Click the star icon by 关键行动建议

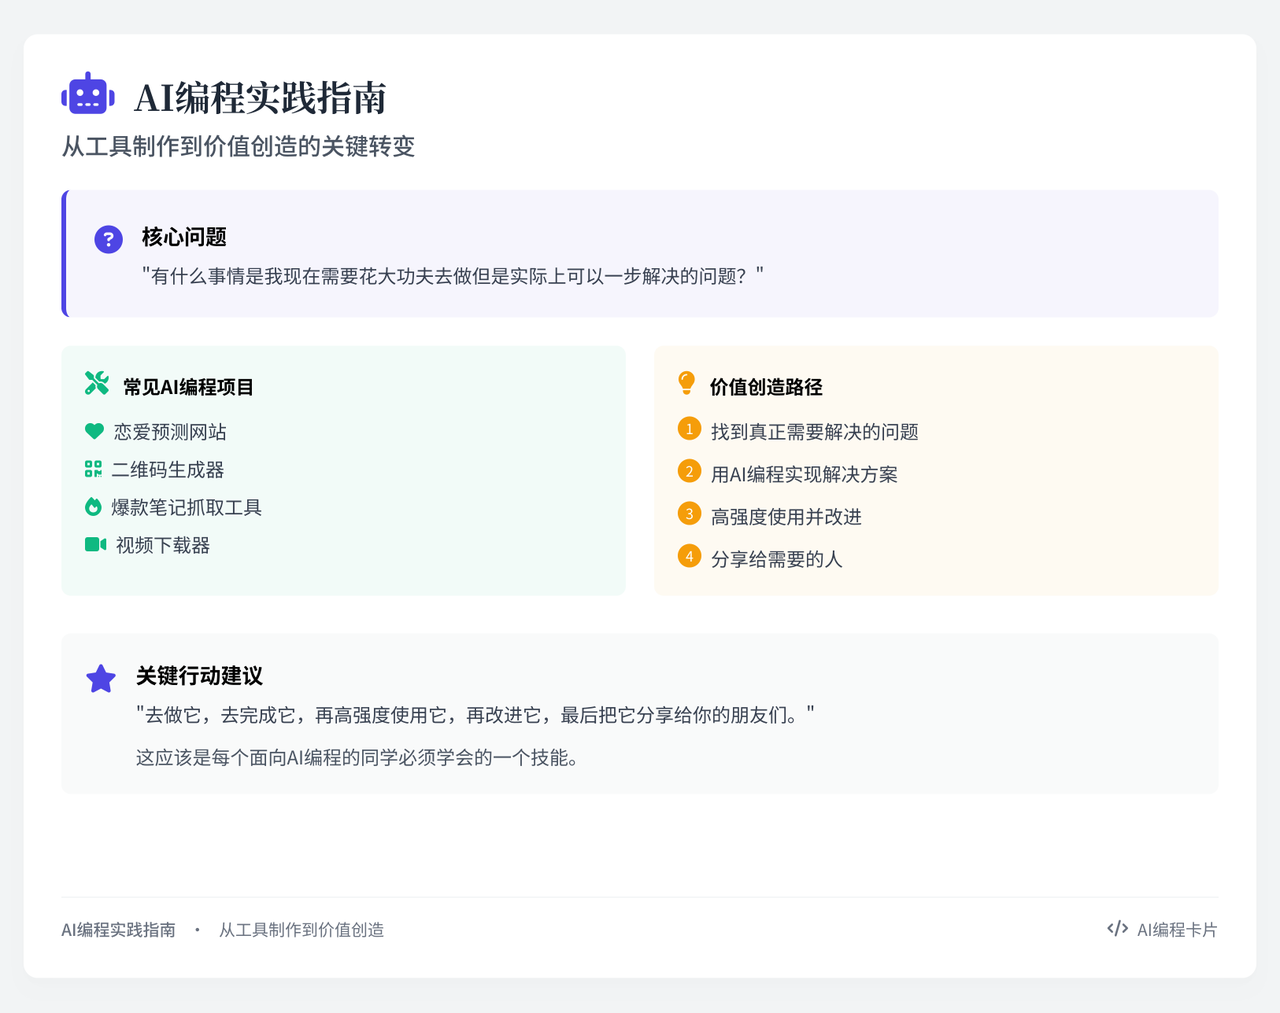(101, 679)
